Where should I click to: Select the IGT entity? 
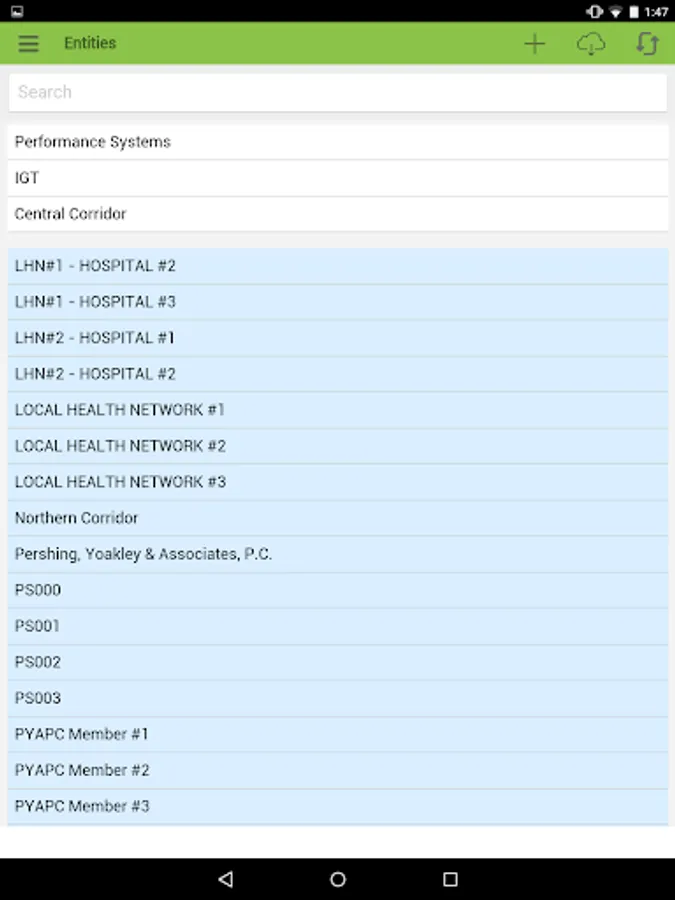(x=338, y=178)
